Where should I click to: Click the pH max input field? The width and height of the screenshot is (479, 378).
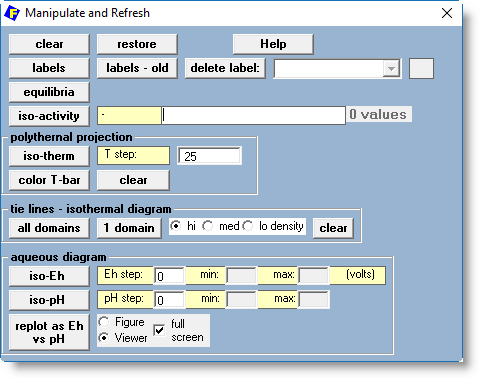(x=313, y=299)
